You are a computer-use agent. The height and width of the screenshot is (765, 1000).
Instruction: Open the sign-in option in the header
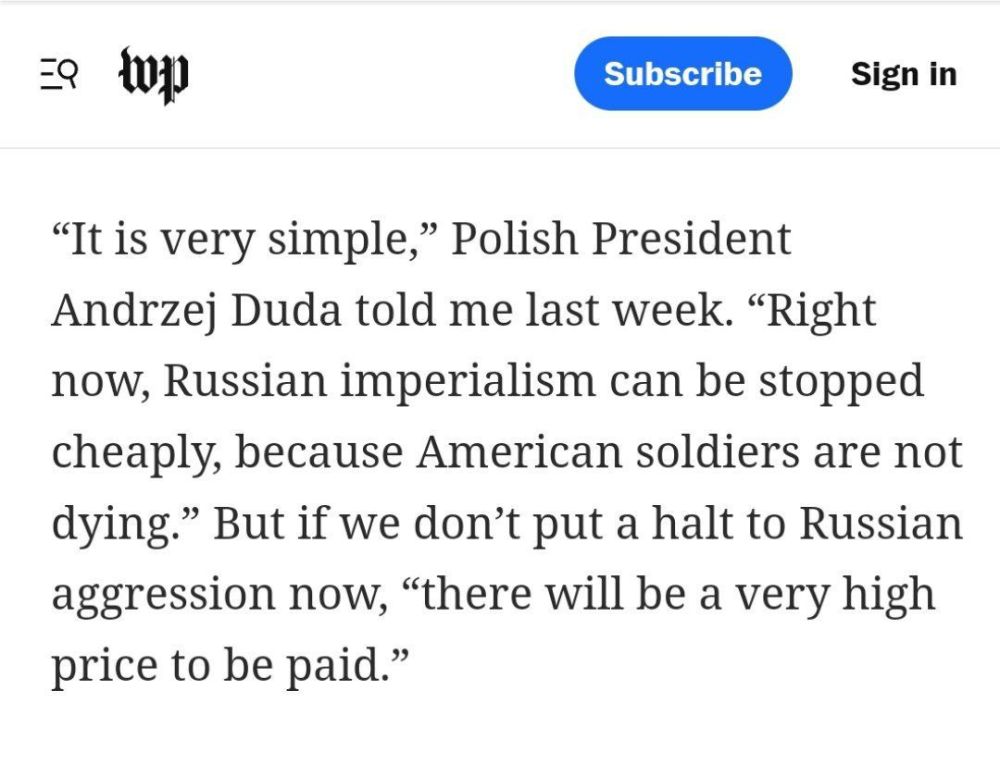(x=903, y=74)
